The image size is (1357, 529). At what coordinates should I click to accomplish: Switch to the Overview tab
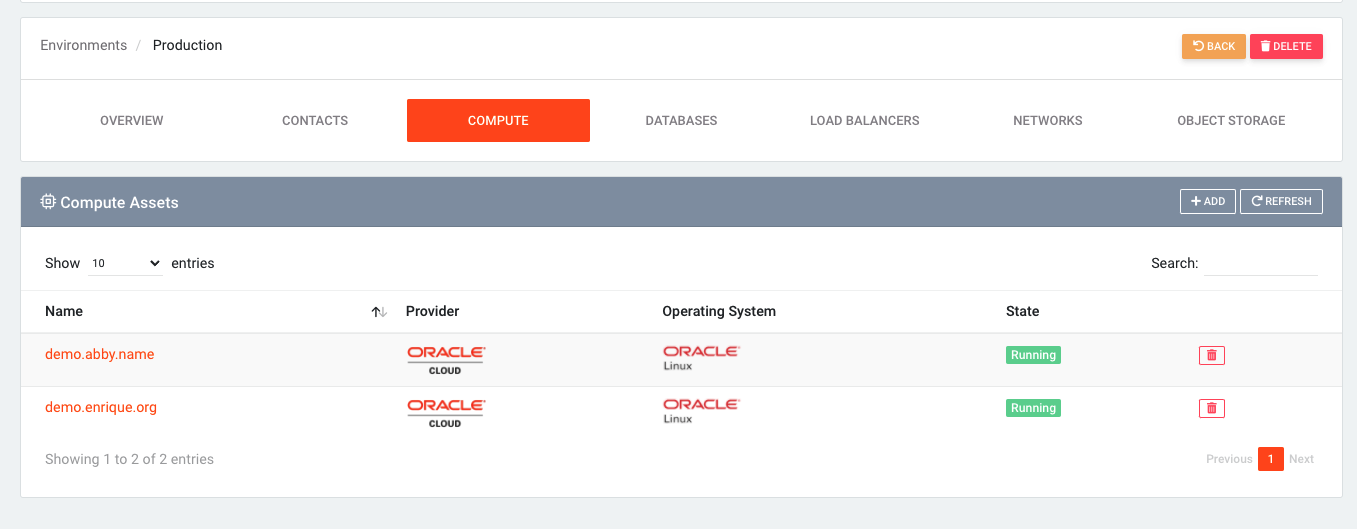(x=132, y=120)
